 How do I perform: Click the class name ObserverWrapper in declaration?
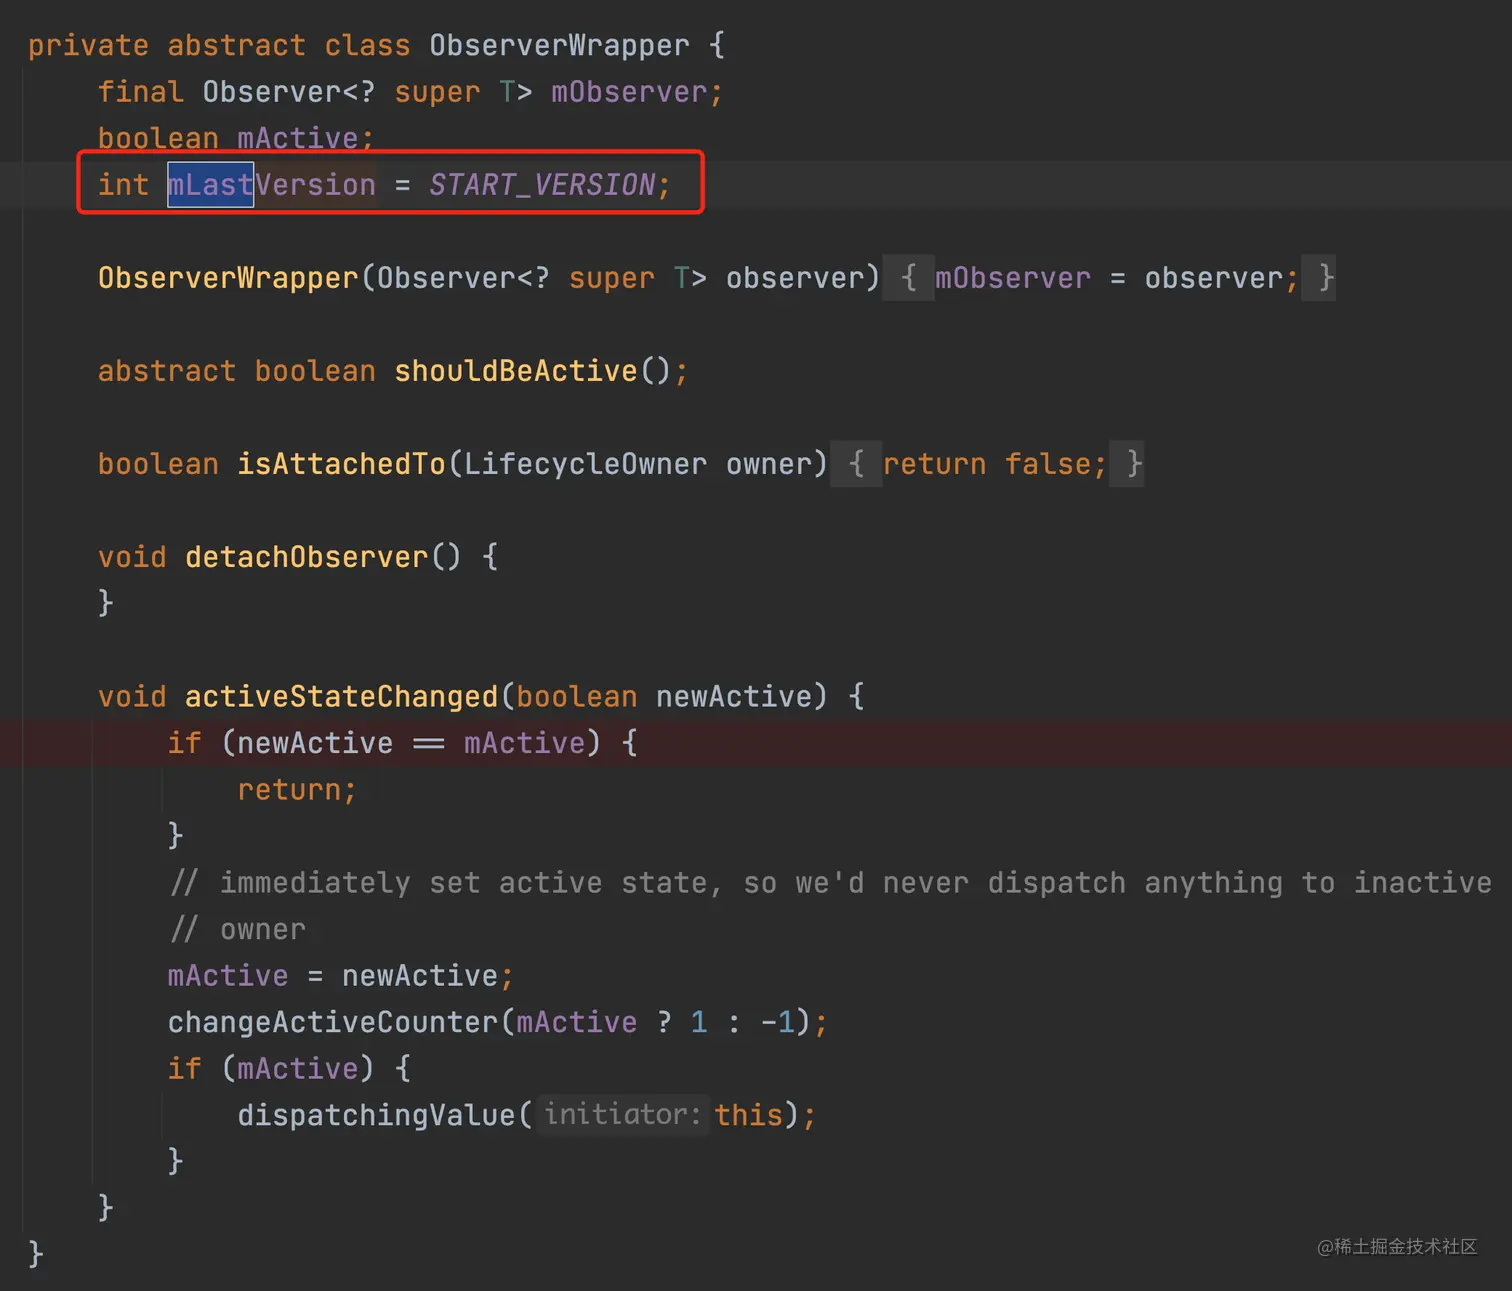(x=559, y=46)
